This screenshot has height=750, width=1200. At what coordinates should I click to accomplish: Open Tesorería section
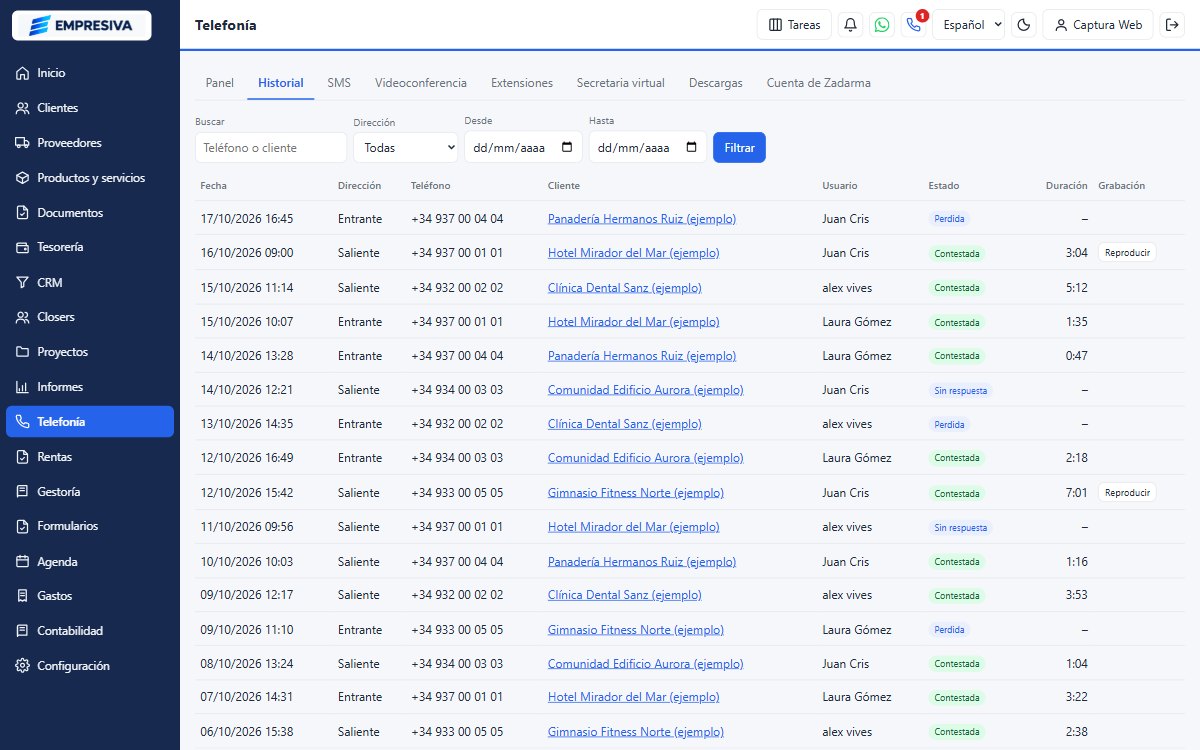click(90, 247)
